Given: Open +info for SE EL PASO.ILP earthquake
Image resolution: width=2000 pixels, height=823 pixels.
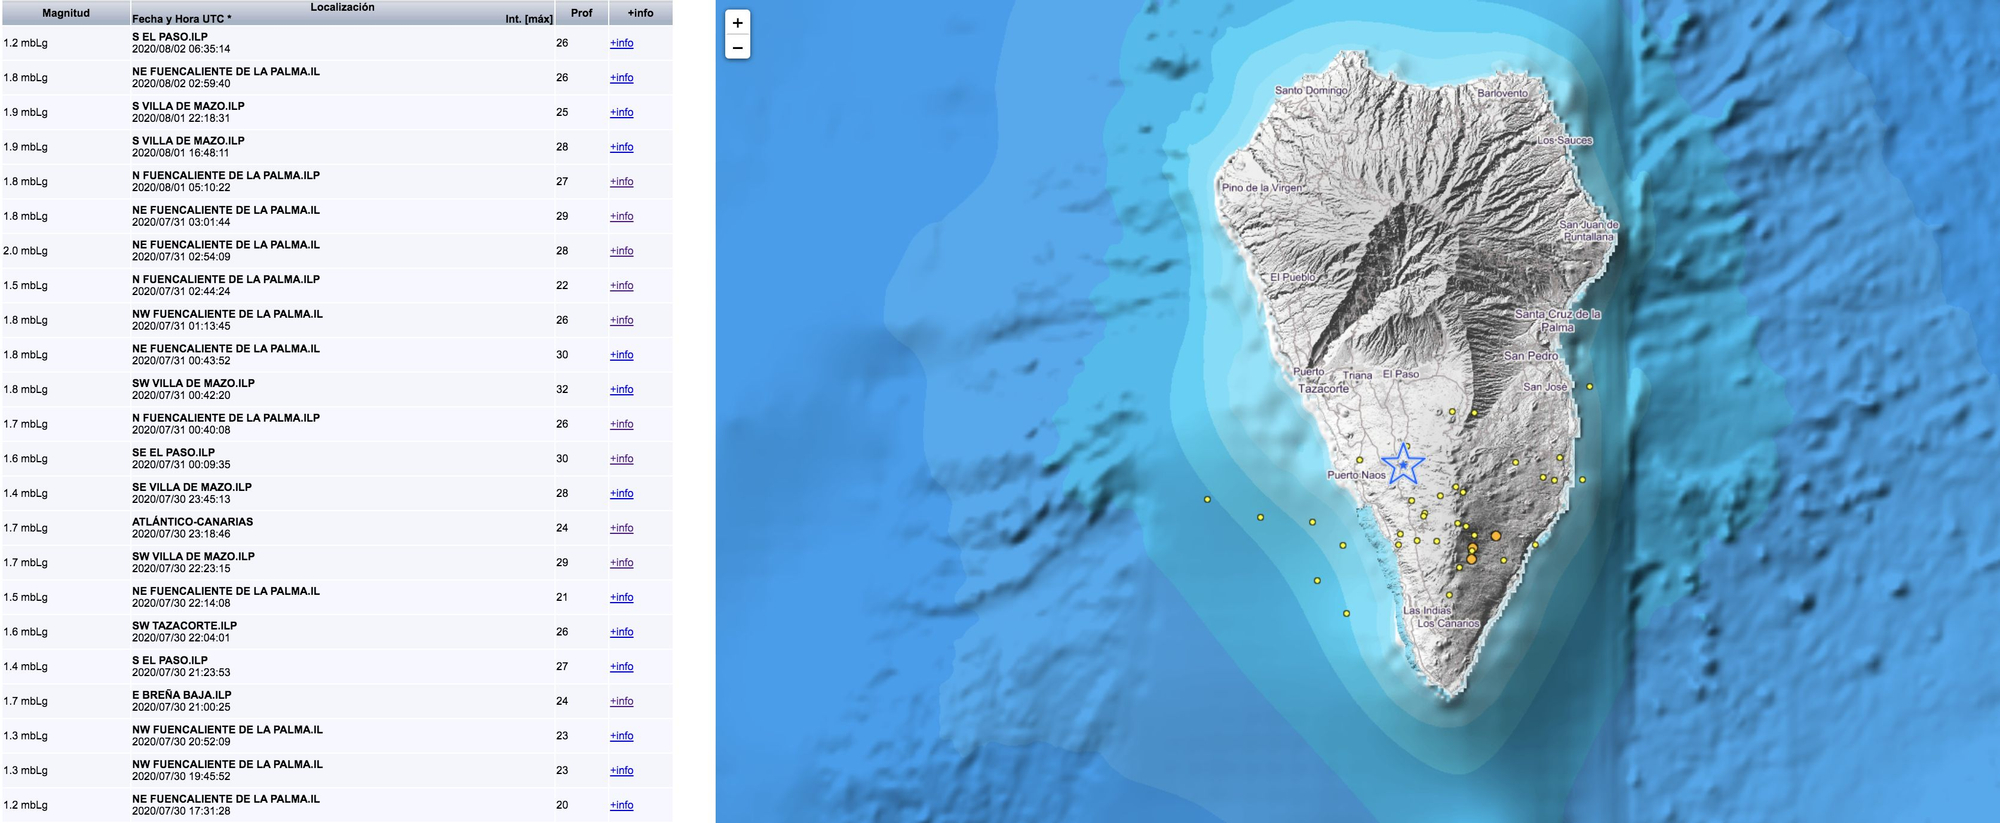Looking at the screenshot, I should coord(622,459).
